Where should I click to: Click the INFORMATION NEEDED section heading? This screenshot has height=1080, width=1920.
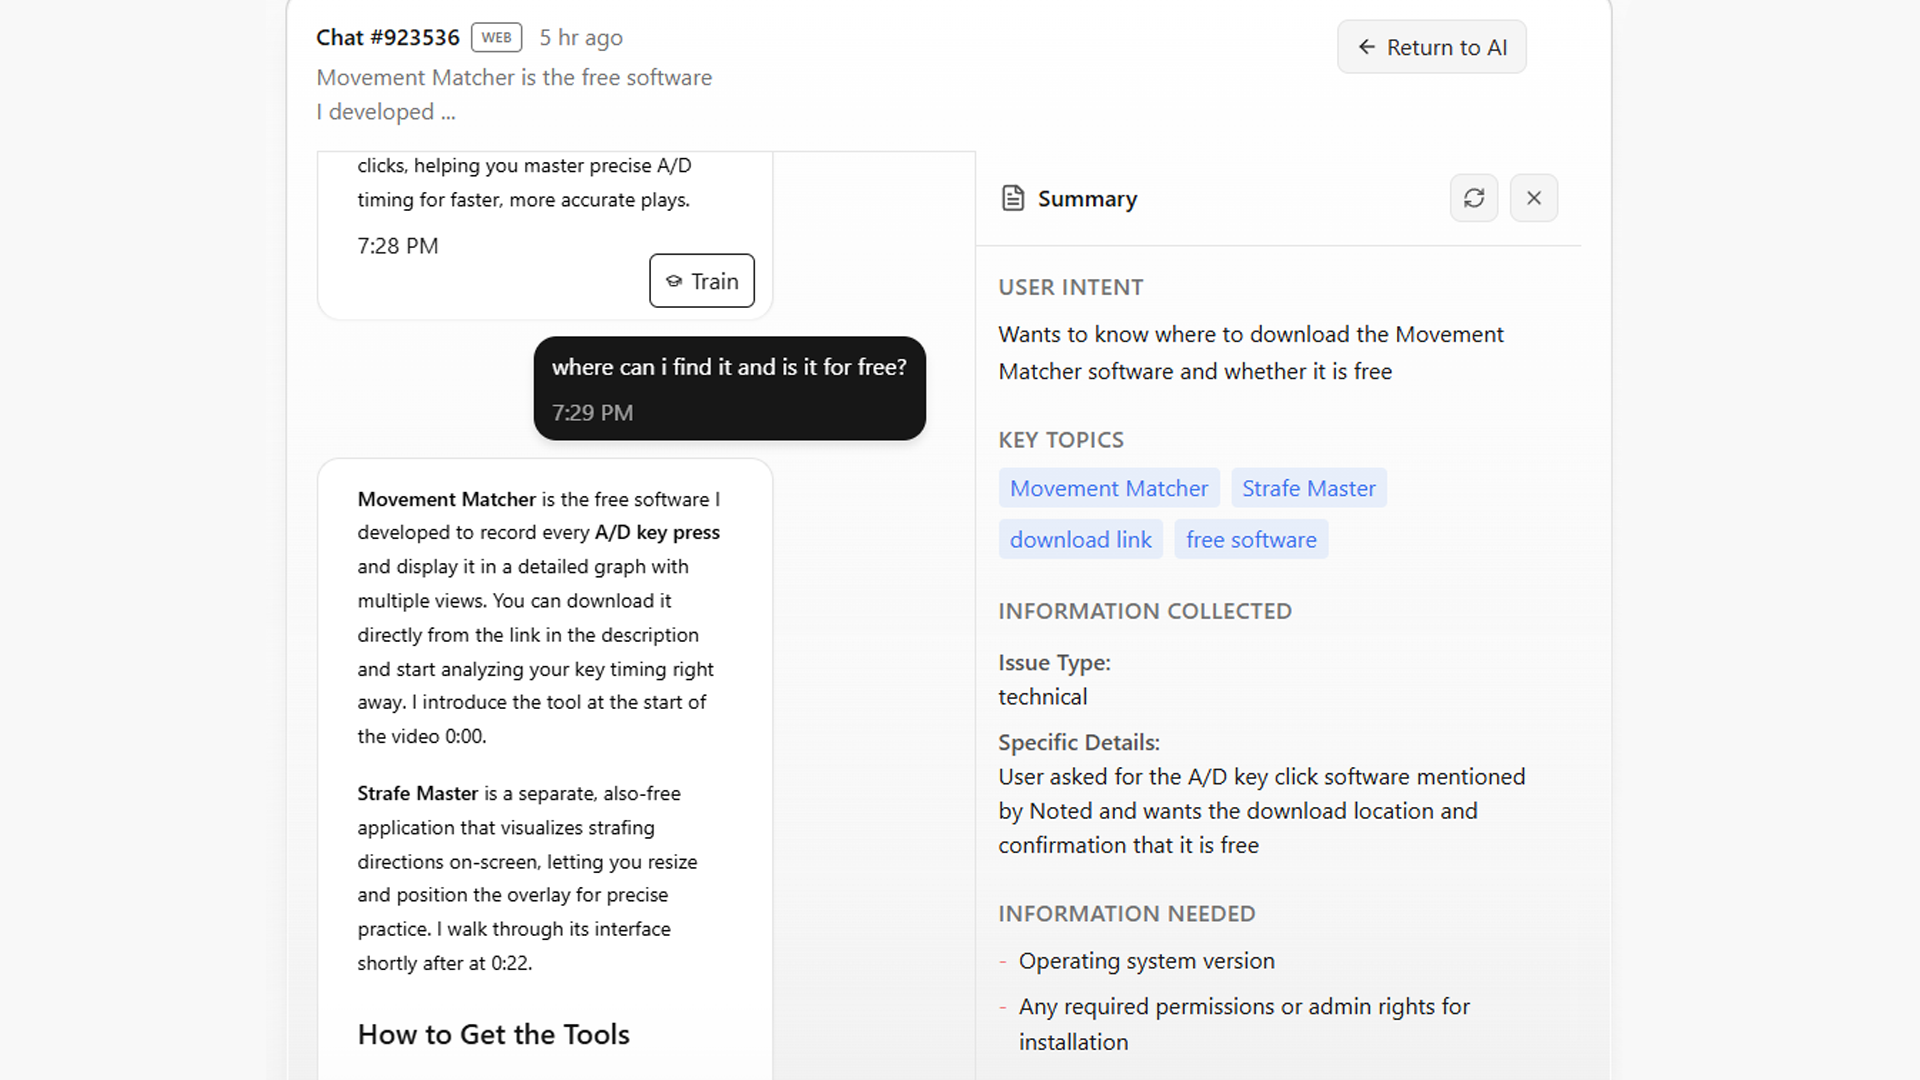(1126, 913)
